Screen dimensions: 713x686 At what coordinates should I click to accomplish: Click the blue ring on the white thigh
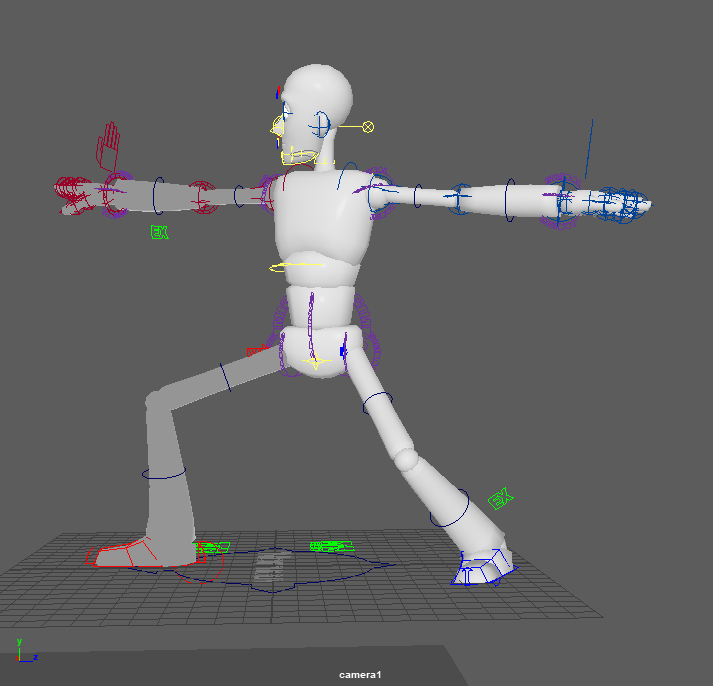click(377, 403)
